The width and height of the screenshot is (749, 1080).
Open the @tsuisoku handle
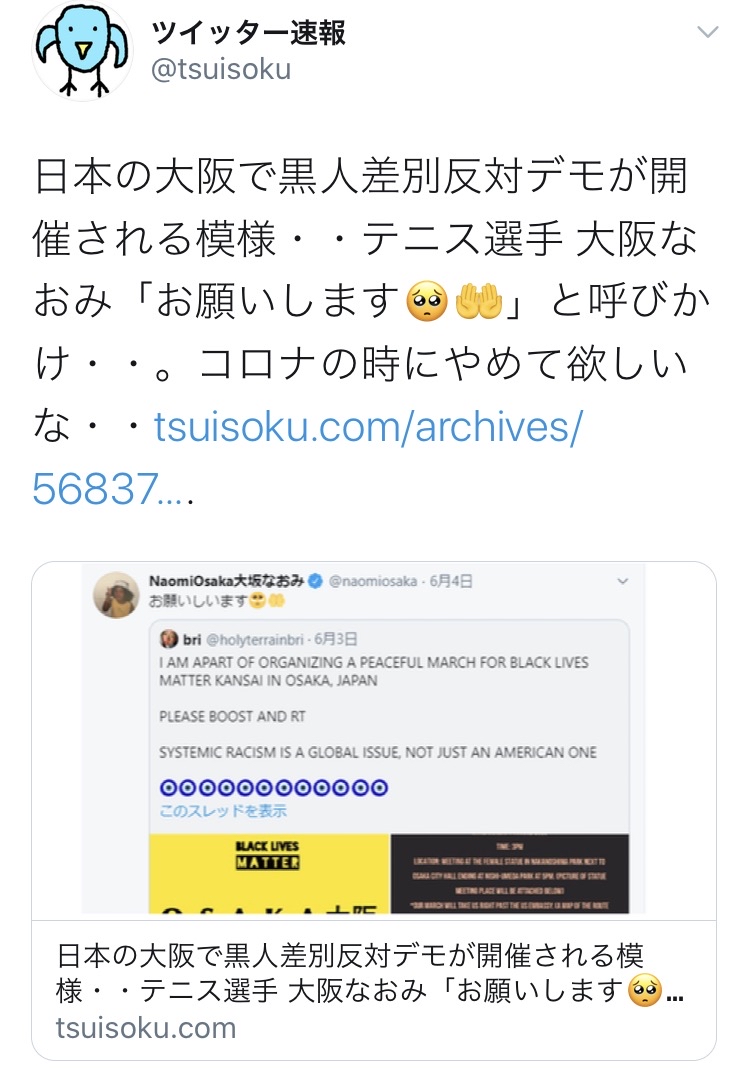[220, 70]
